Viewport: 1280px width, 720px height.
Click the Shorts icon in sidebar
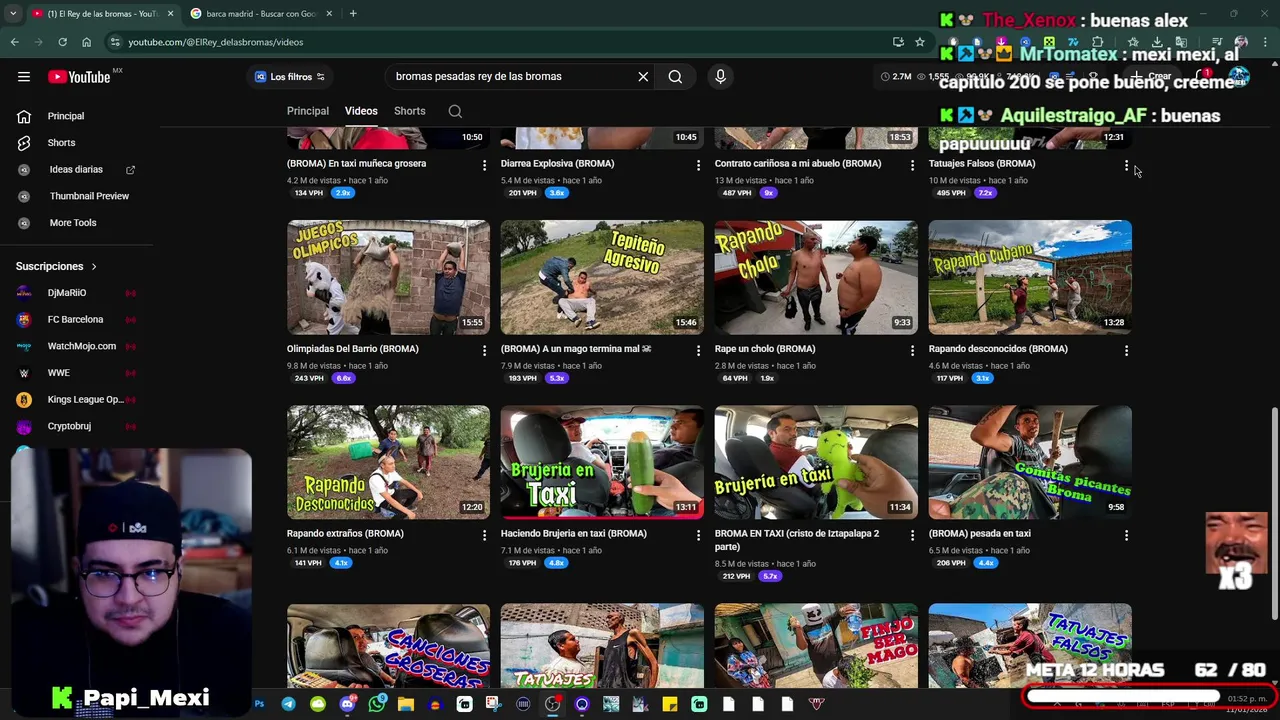(x=24, y=143)
